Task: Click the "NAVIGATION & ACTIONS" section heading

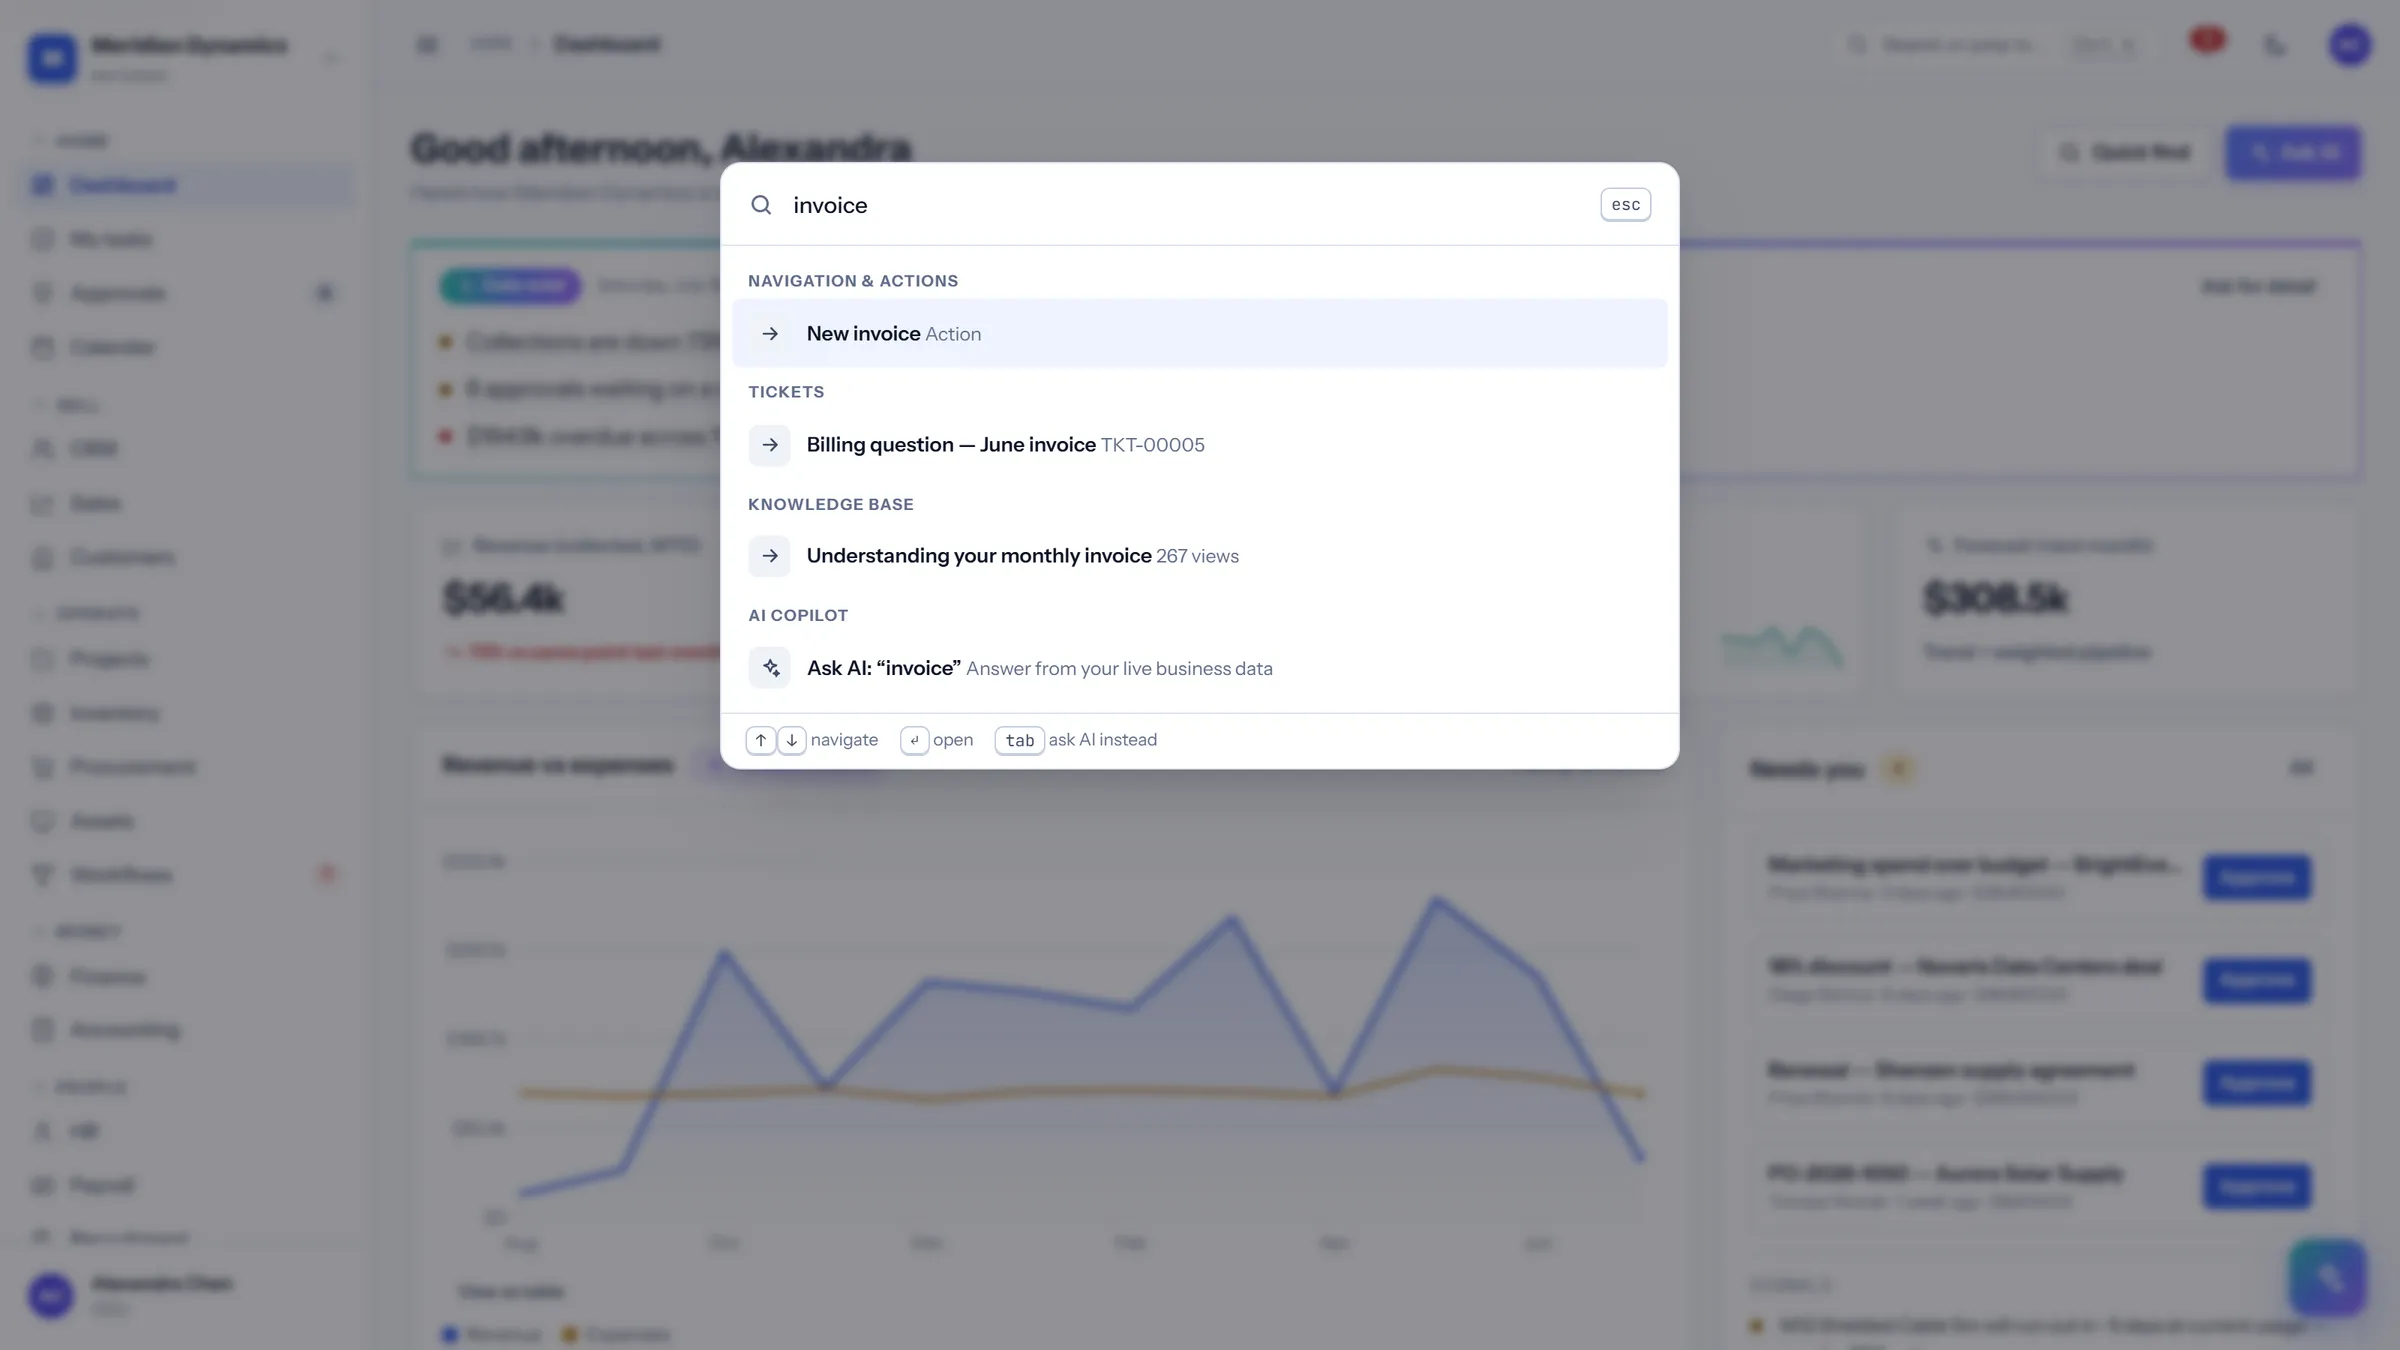Action: click(853, 281)
